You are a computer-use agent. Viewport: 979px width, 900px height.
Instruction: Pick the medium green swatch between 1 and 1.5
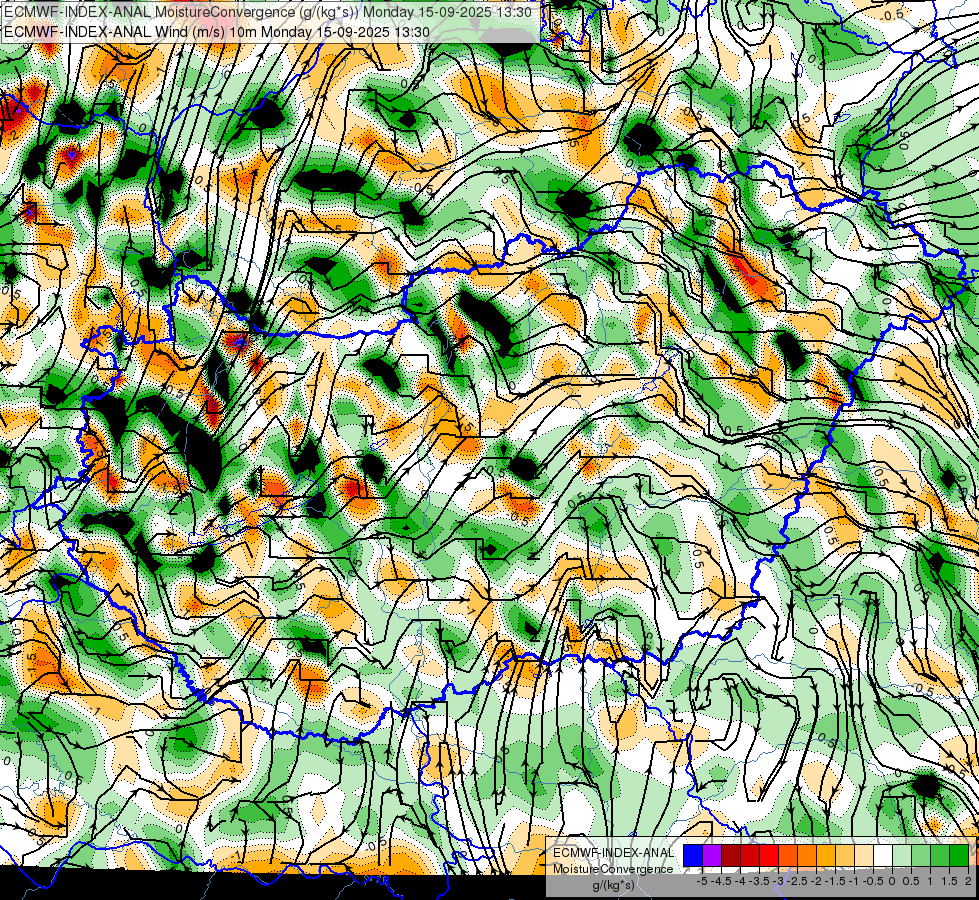pyautogui.click(x=940, y=856)
